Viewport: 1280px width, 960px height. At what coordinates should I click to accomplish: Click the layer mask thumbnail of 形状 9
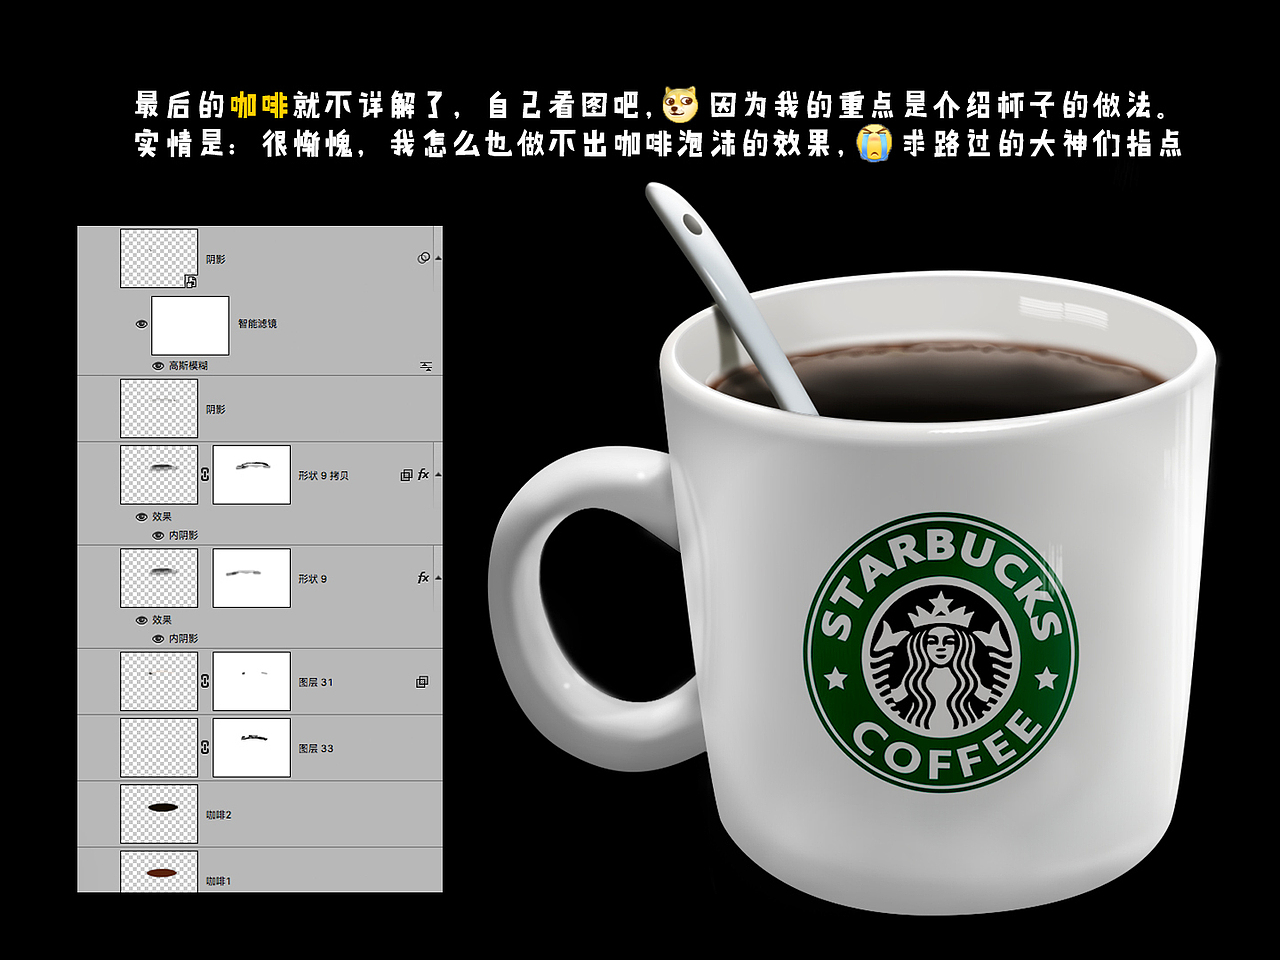pyautogui.click(x=252, y=578)
